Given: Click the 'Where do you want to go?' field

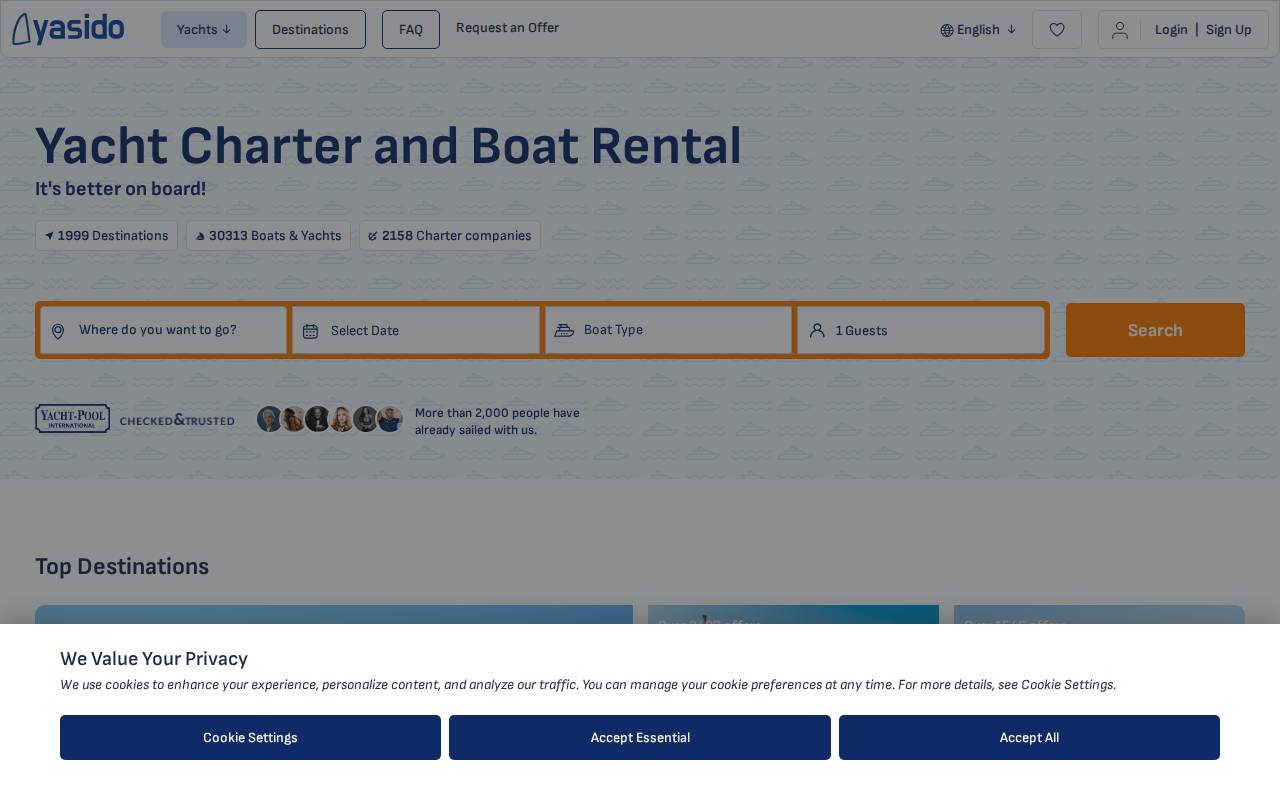Looking at the screenshot, I should [164, 330].
